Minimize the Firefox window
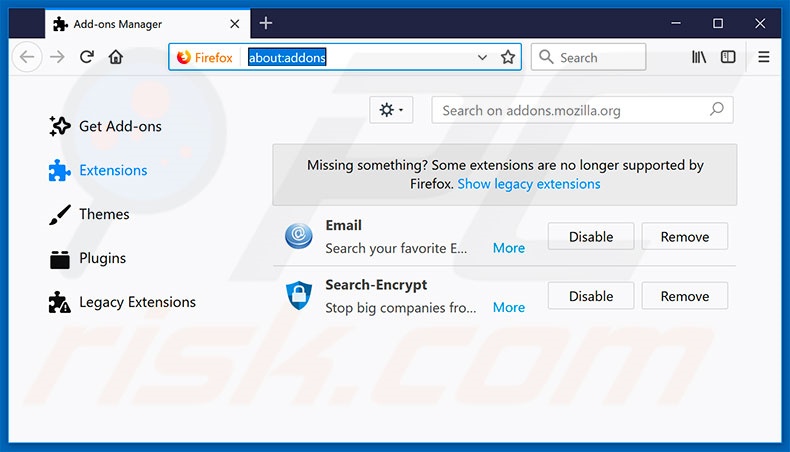 (x=676, y=23)
